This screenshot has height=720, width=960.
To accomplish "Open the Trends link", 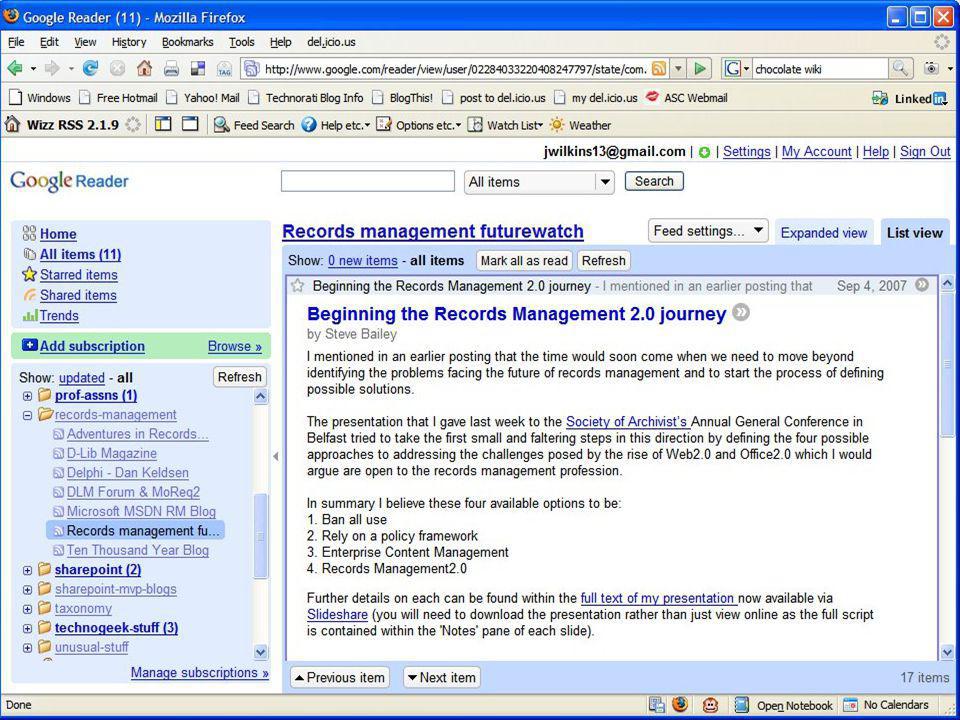I will click(x=59, y=315).
